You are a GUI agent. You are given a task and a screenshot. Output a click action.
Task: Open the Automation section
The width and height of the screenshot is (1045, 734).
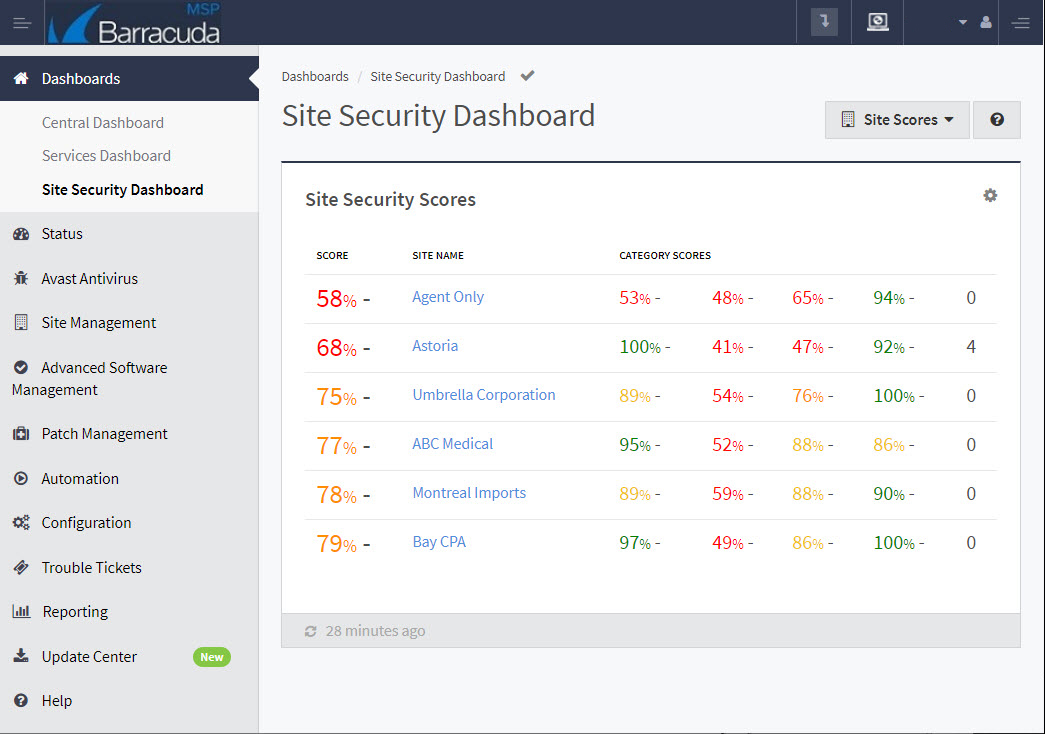click(80, 479)
